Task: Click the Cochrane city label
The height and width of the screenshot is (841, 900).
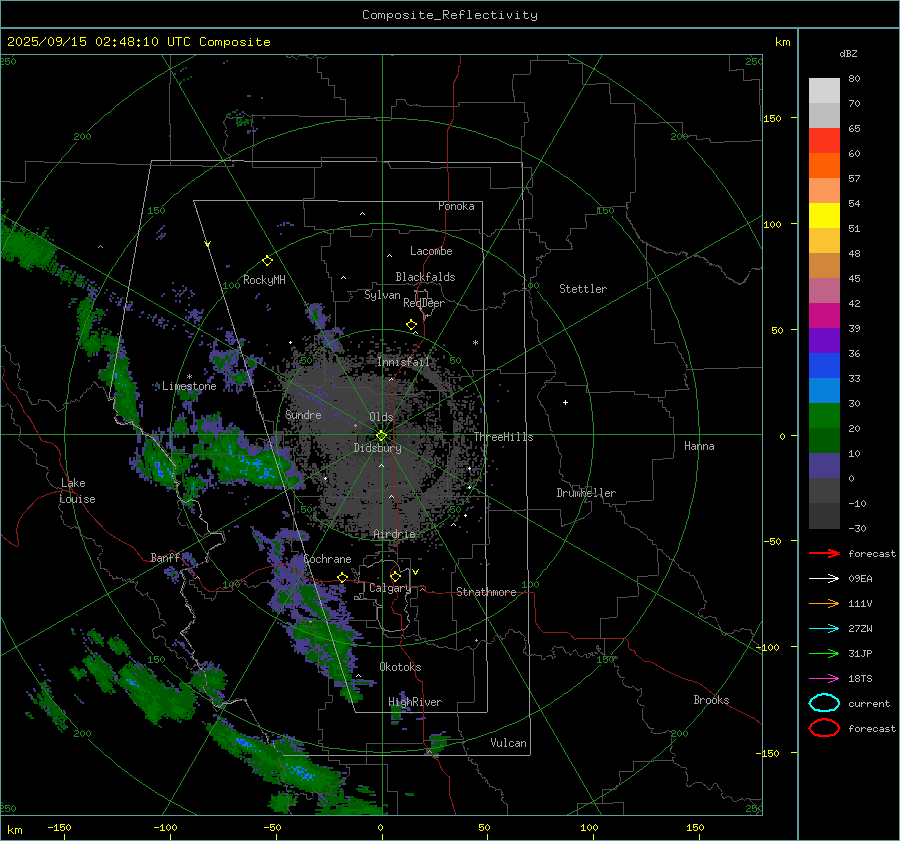Action: point(327,559)
